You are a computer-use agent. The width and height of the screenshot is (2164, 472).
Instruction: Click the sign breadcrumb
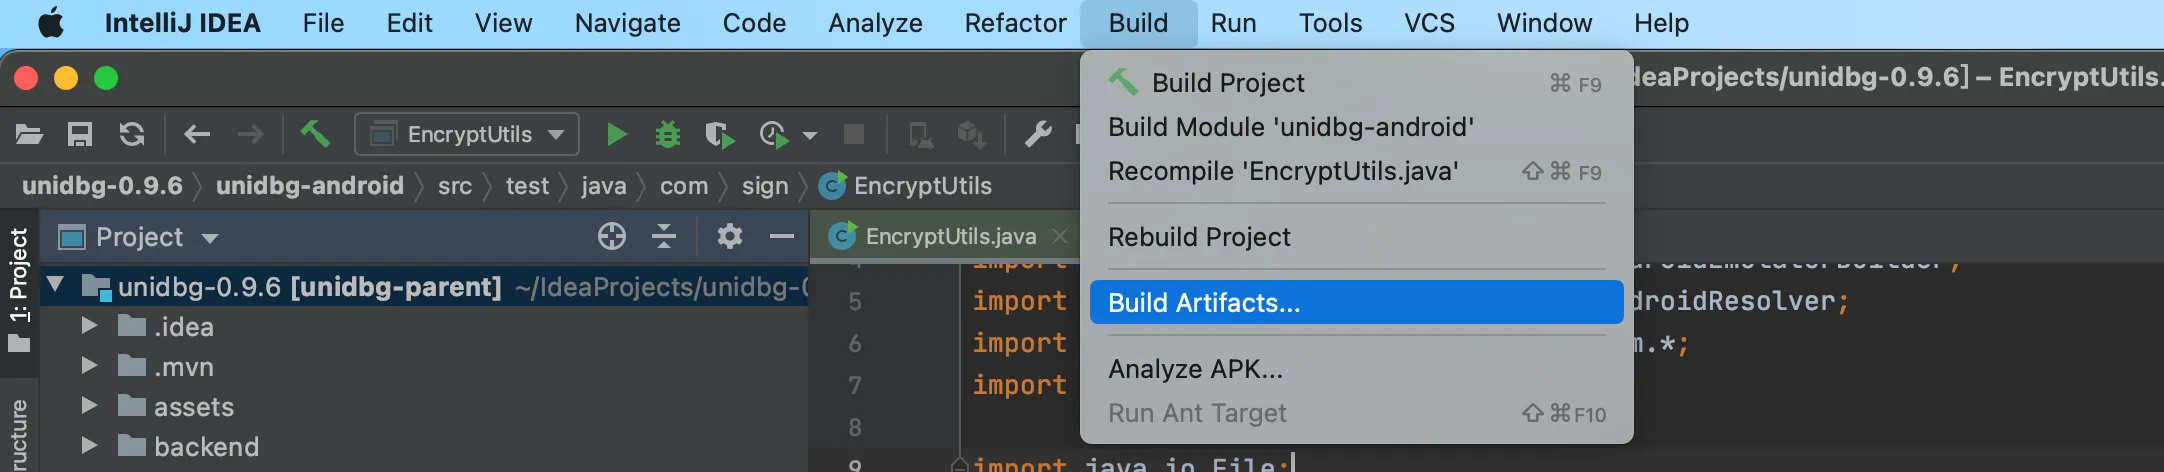click(765, 186)
